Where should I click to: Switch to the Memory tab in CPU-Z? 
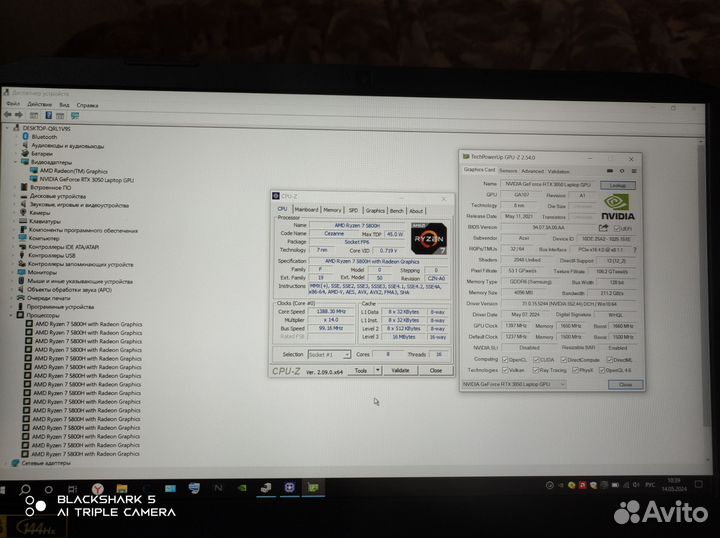[x=332, y=210]
